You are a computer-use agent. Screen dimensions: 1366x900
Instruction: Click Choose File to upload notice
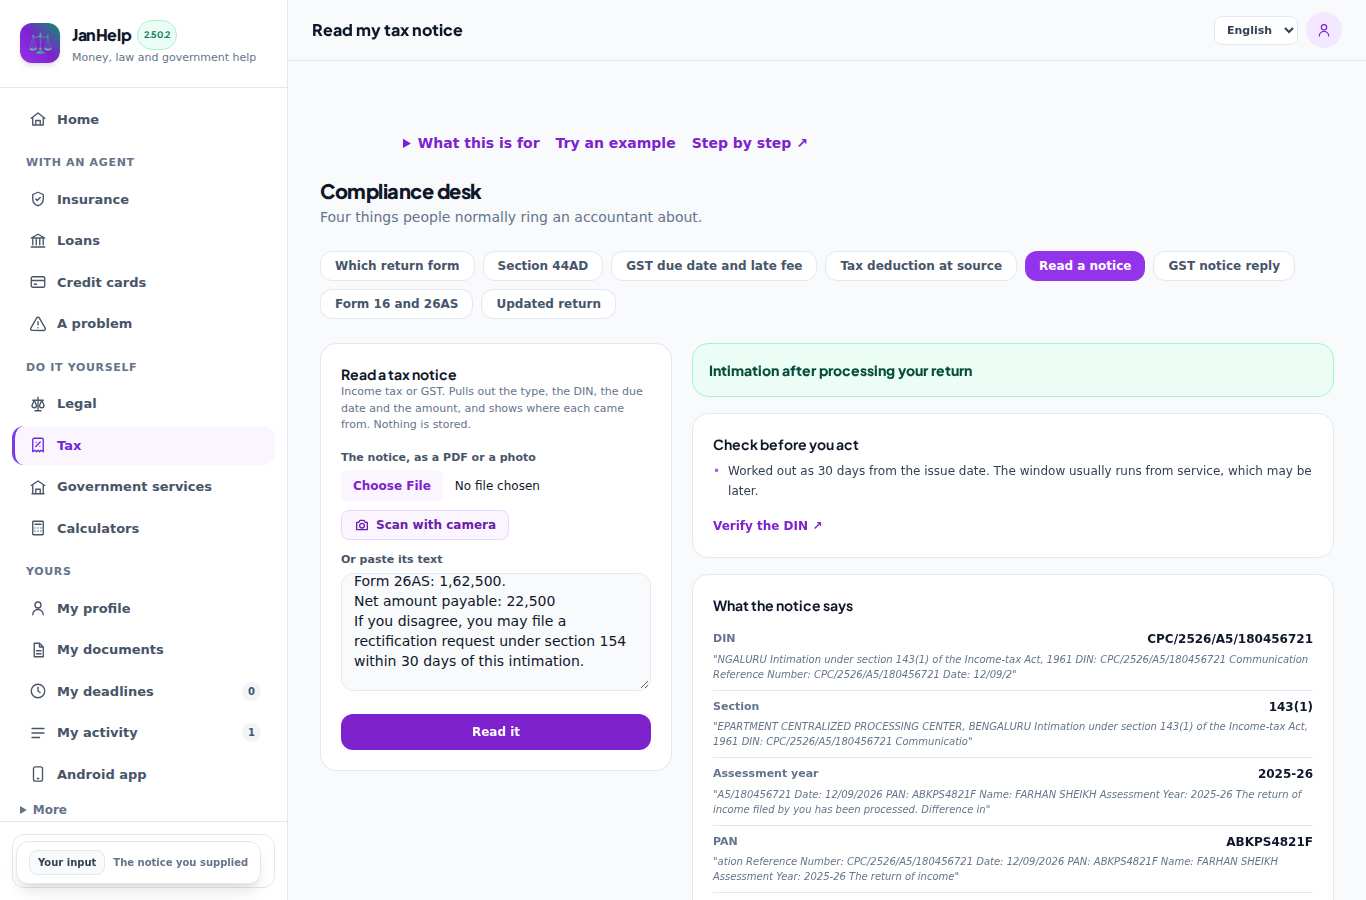point(392,486)
